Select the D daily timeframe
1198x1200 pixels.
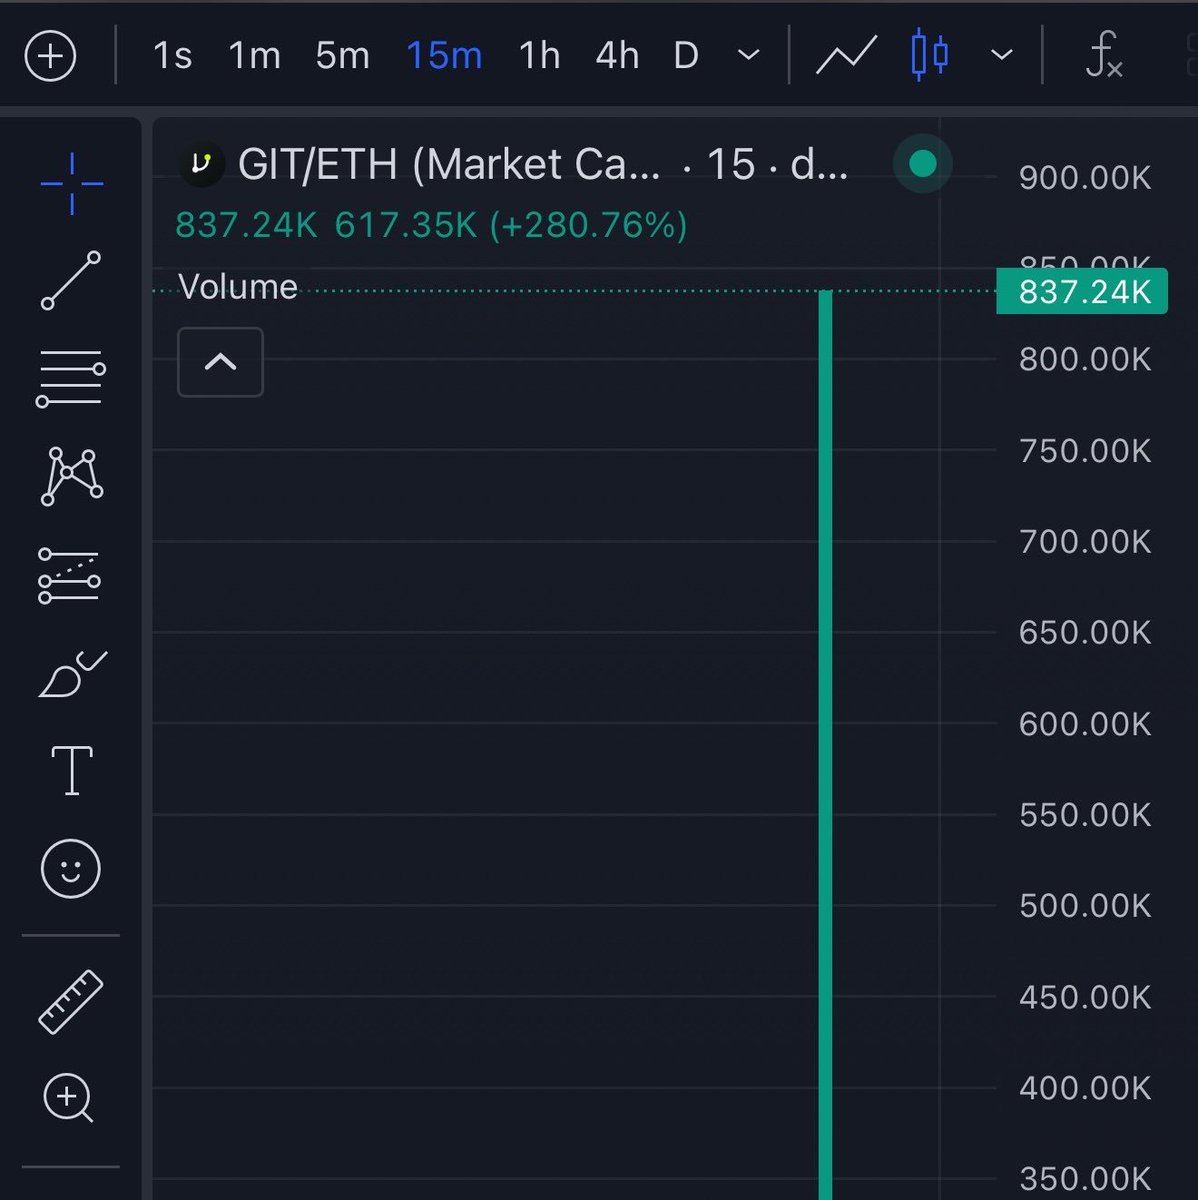[686, 56]
